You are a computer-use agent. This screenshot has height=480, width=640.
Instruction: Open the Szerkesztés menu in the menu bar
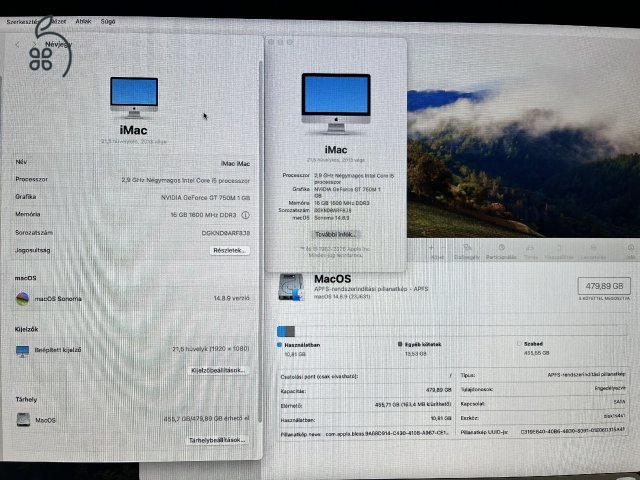(23, 22)
